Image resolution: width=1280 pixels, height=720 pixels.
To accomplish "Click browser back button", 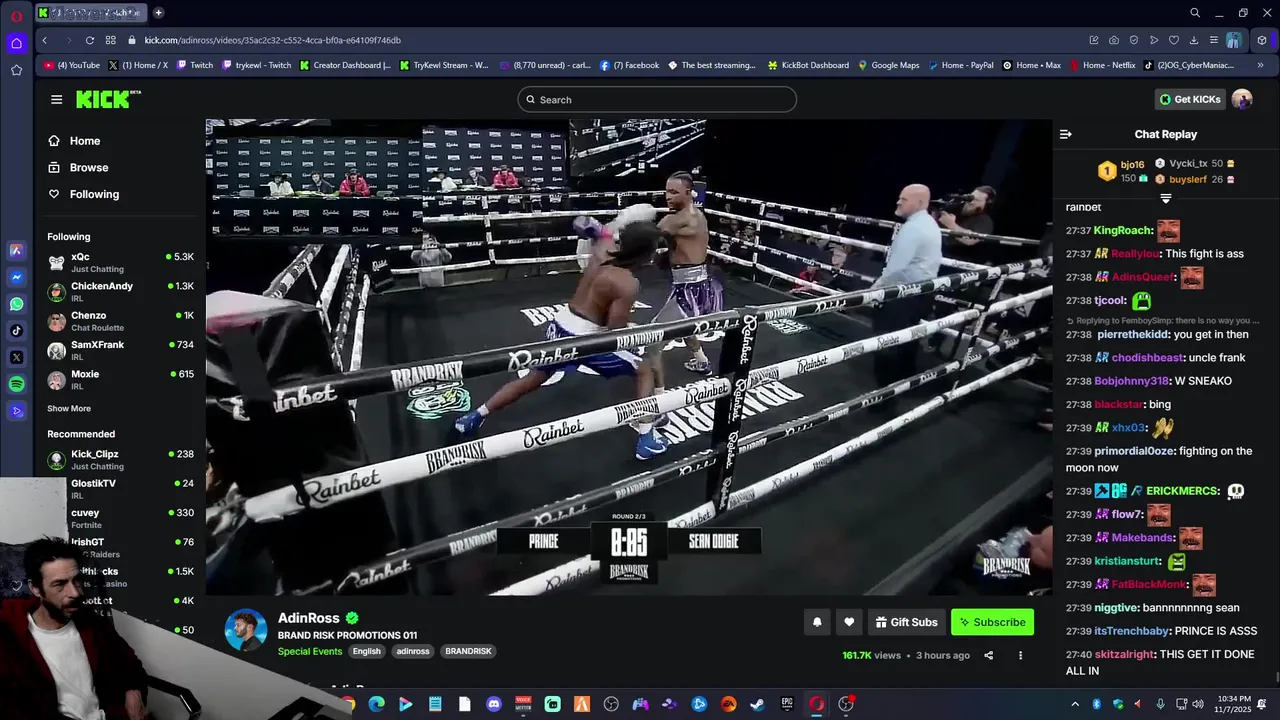I will (x=44, y=40).
